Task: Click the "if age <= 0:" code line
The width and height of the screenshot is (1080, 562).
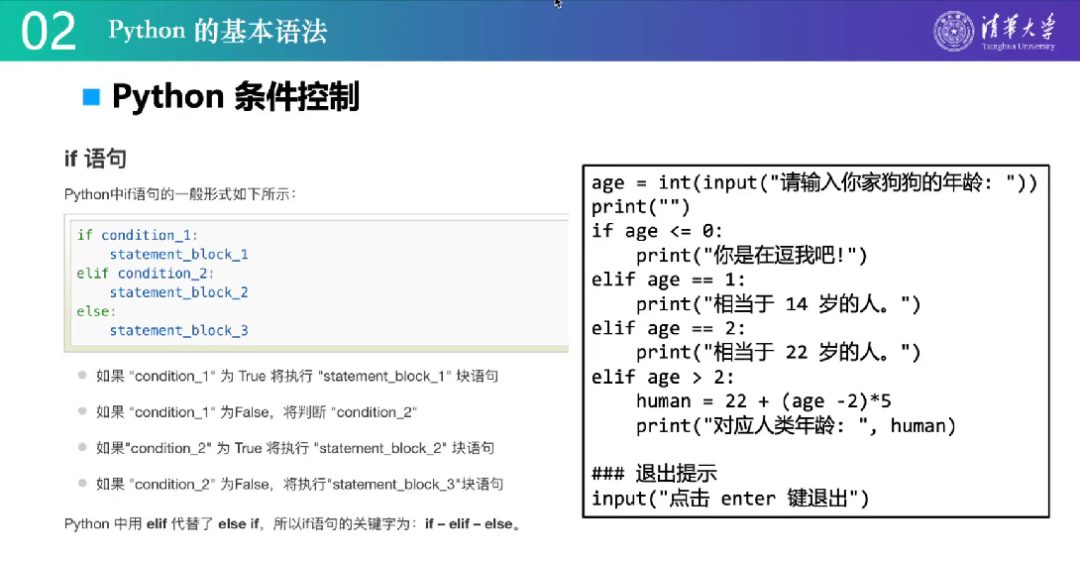Action: 656,231
